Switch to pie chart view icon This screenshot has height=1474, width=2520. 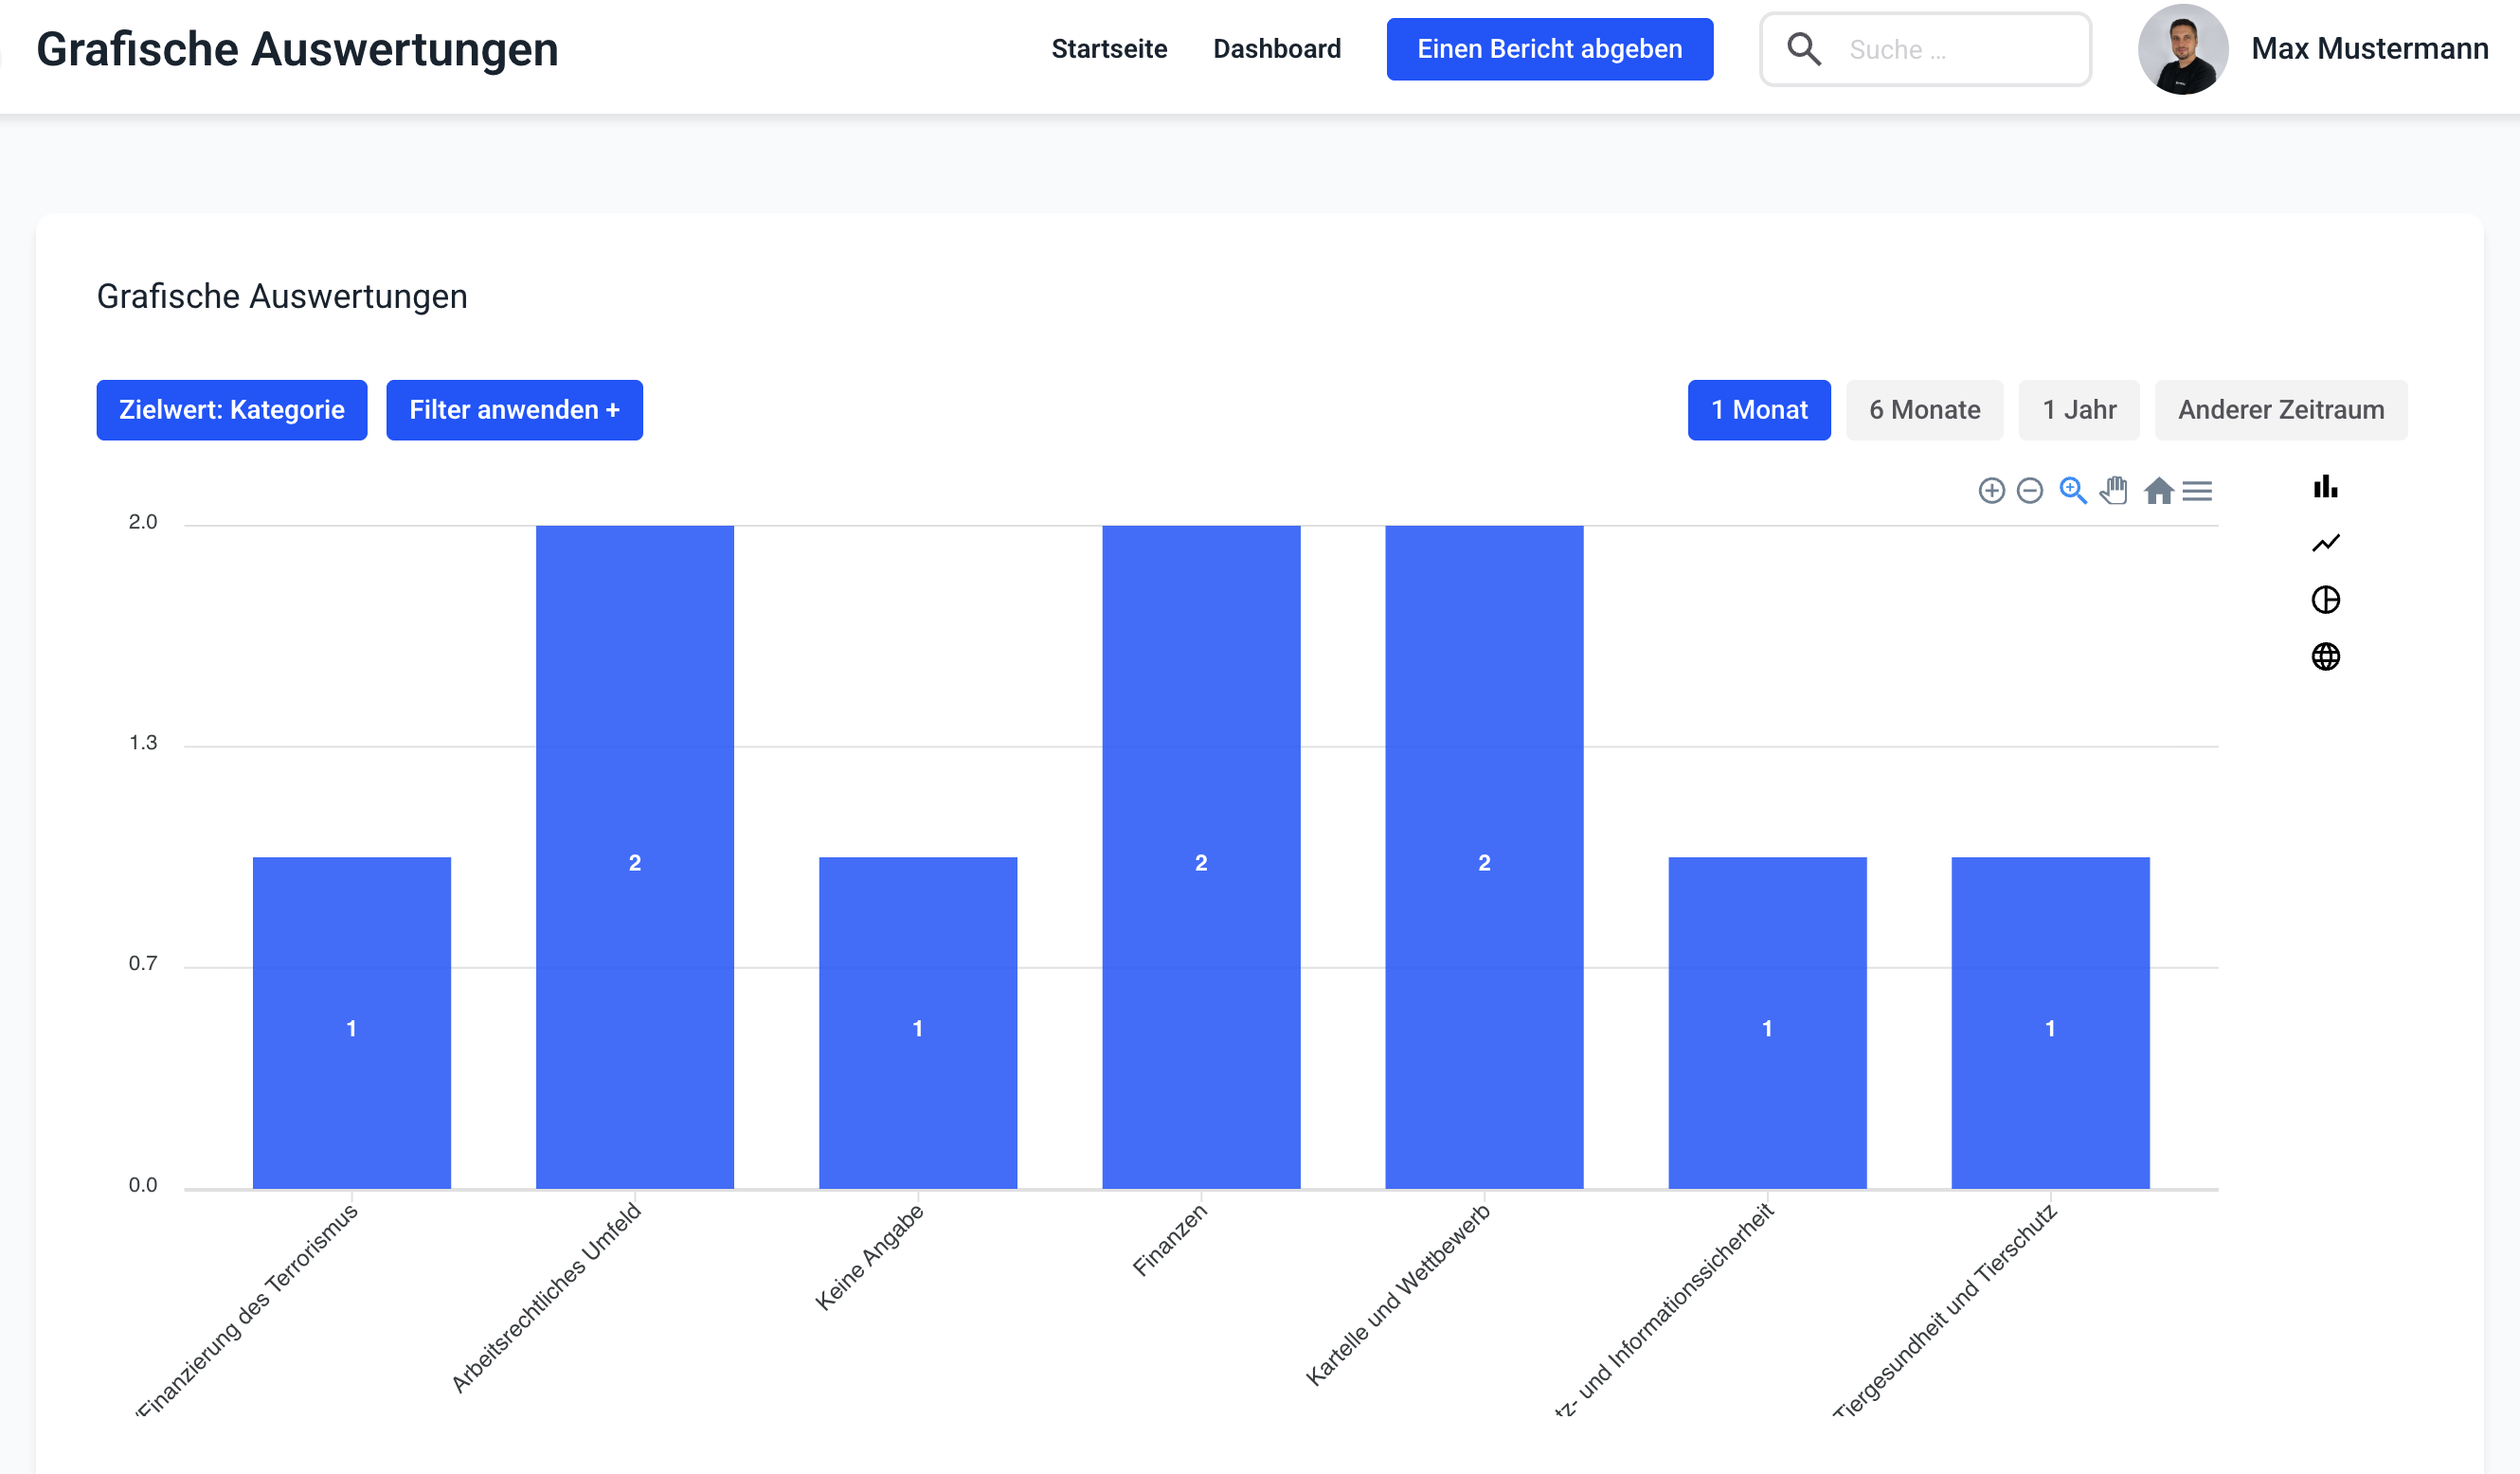[x=2325, y=600]
